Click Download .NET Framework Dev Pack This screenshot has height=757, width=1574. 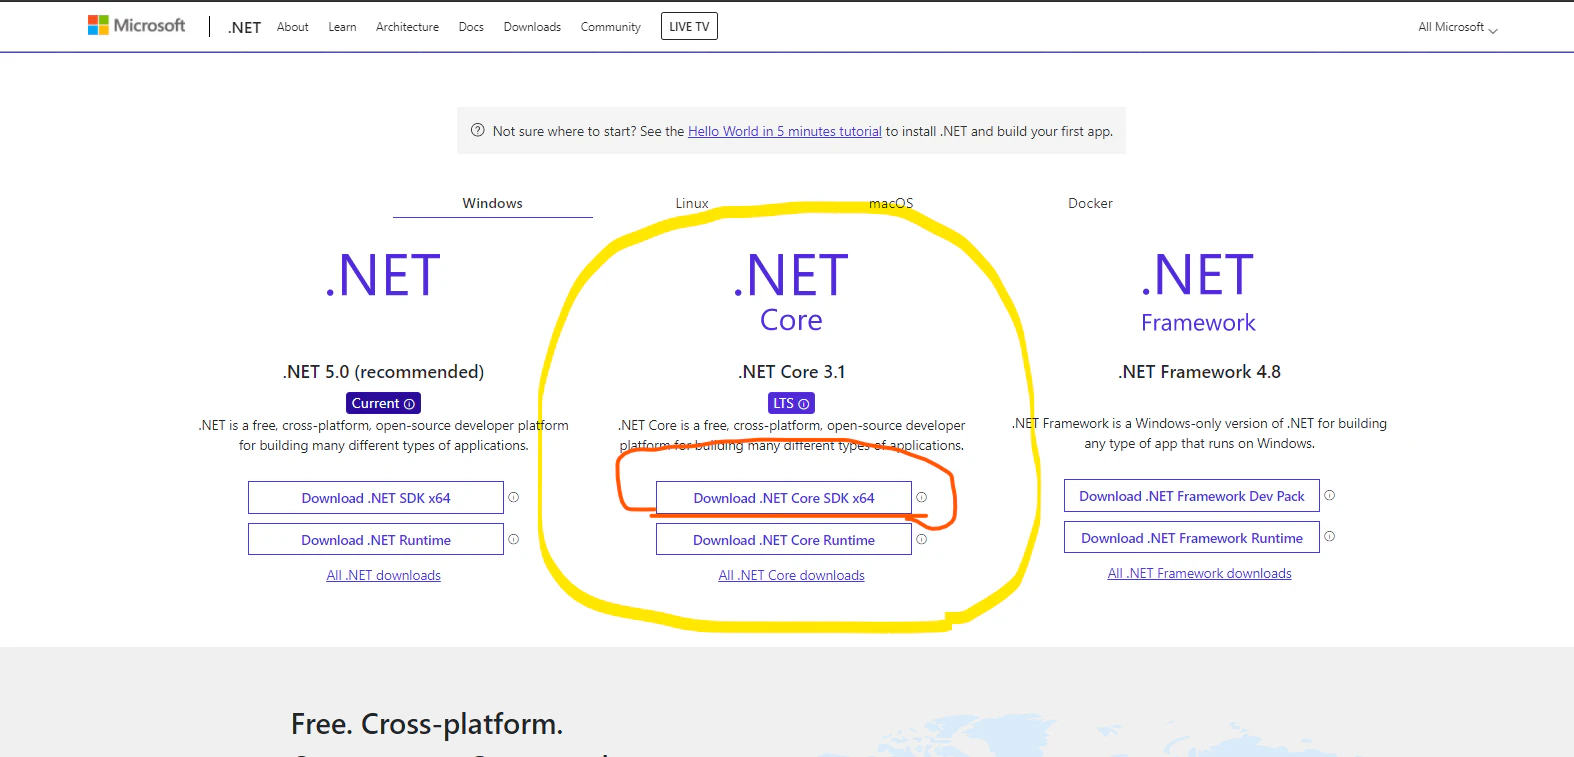1192,496
